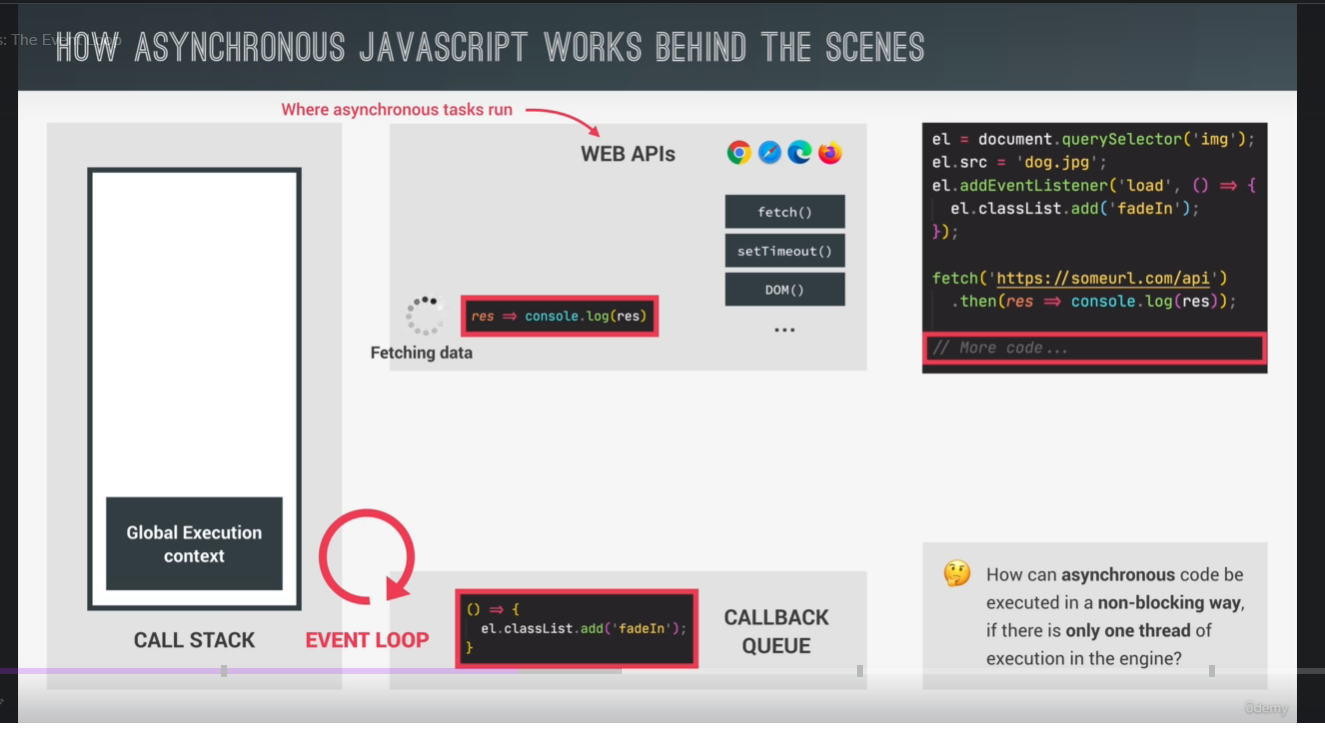This screenshot has width=1325, height=737.
Task: Jump to first chapter marker on timeline
Action: tap(224, 671)
